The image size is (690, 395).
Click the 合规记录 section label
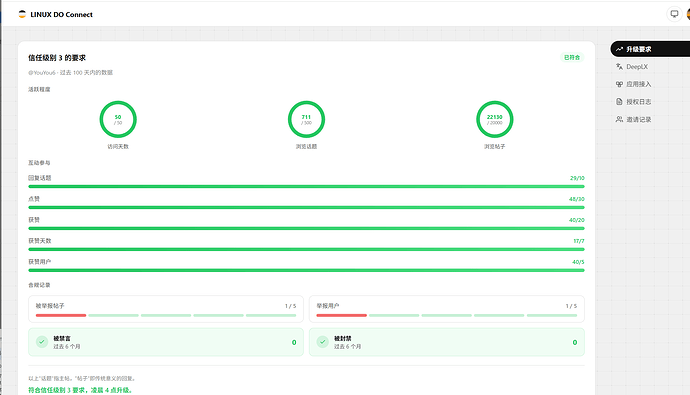(39, 285)
